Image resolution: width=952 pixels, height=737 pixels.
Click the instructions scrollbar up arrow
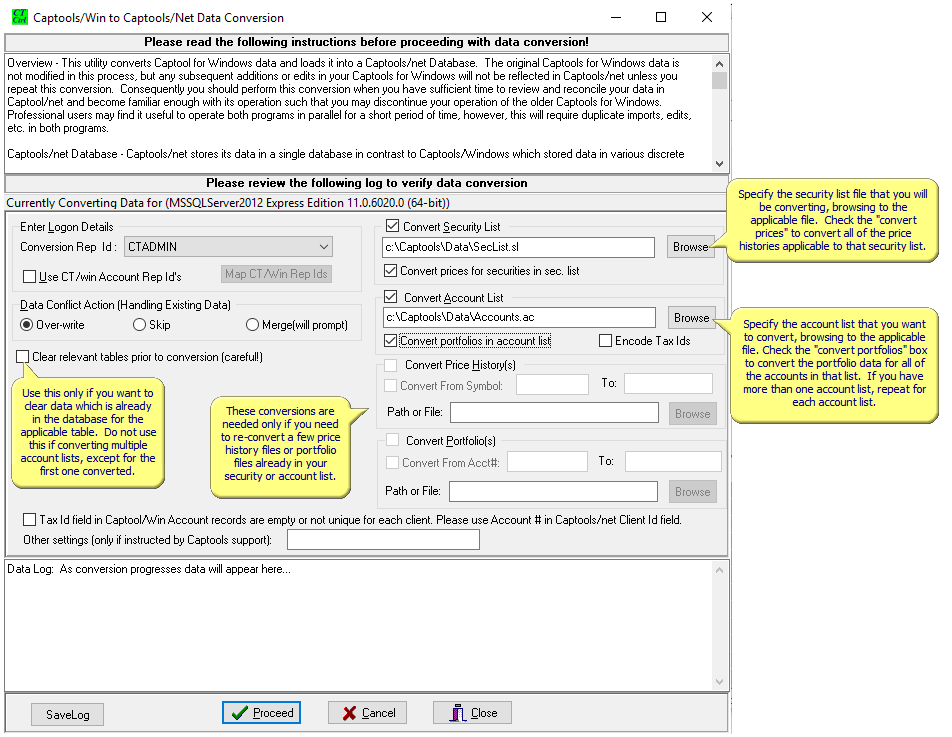[x=719, y=64]
